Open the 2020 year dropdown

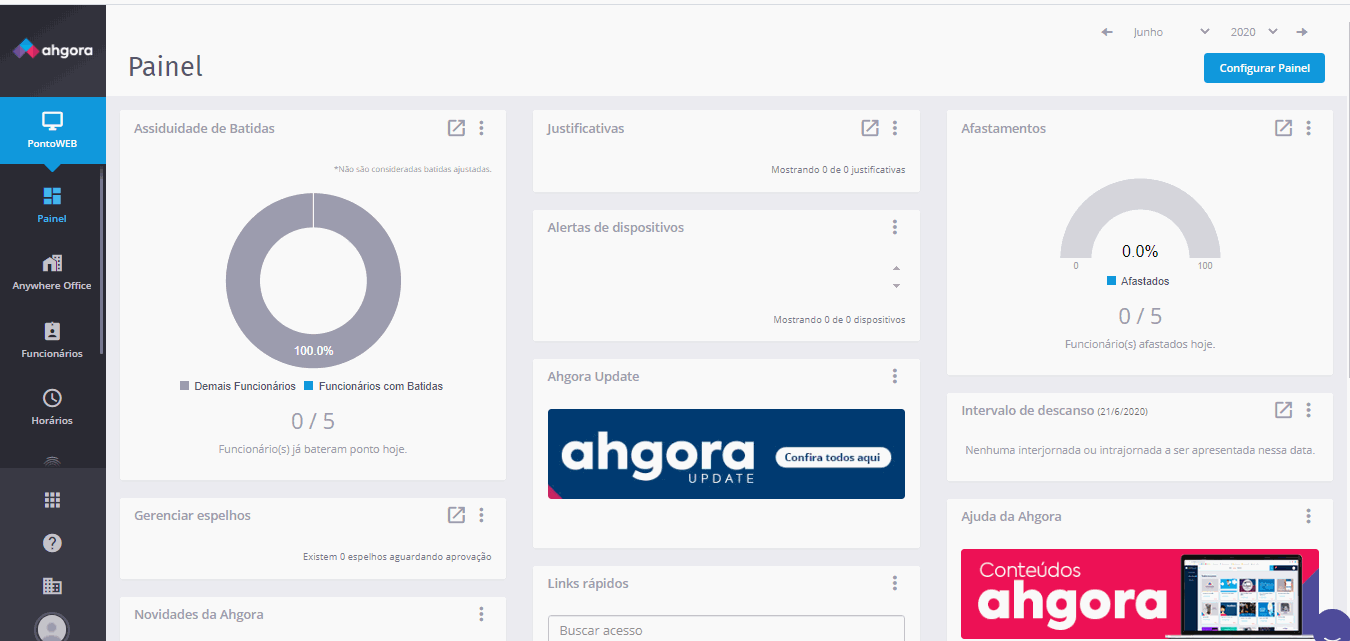1254,32
